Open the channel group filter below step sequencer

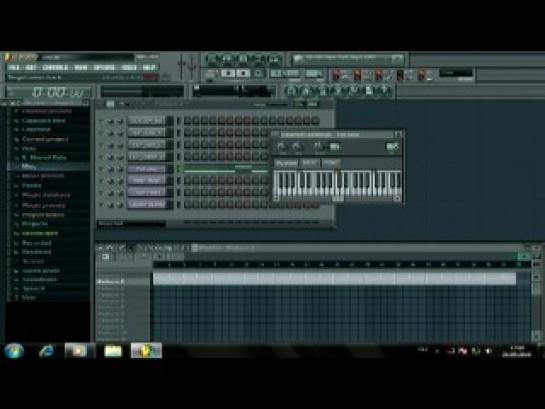click(131, 223)
